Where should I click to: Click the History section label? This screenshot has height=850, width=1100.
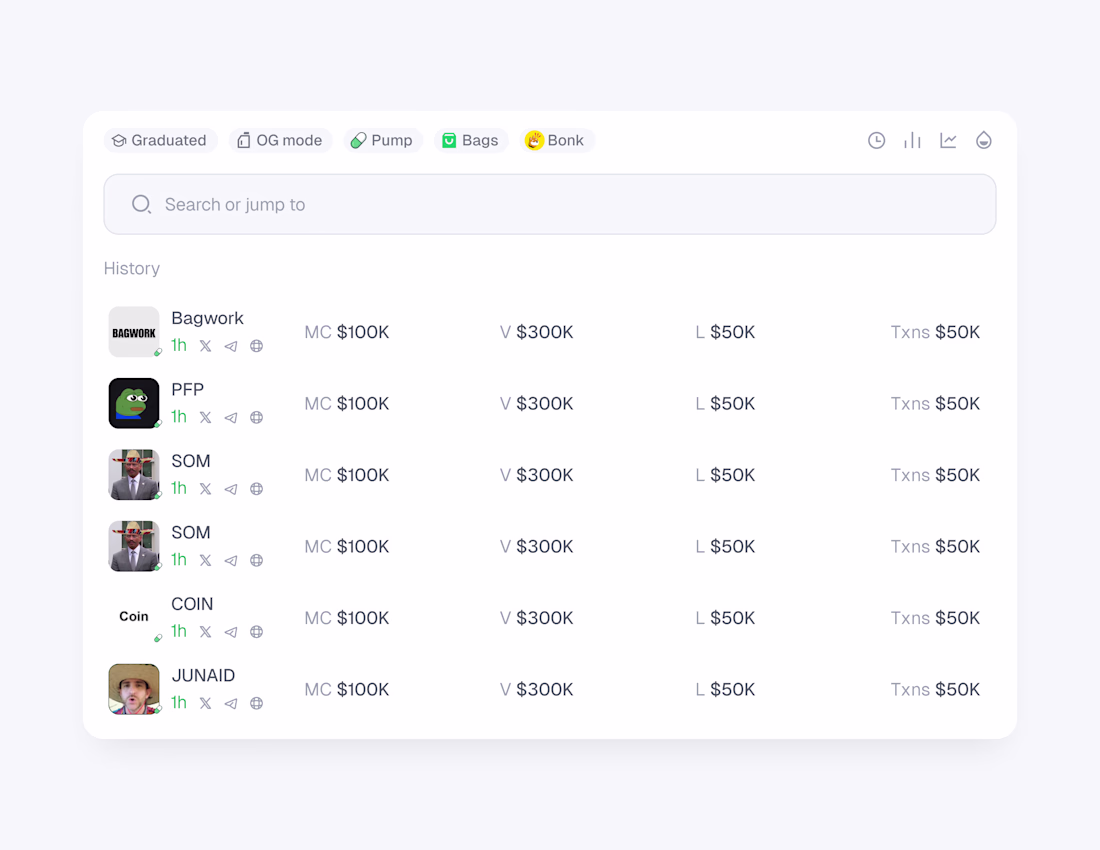coord(132,269)
